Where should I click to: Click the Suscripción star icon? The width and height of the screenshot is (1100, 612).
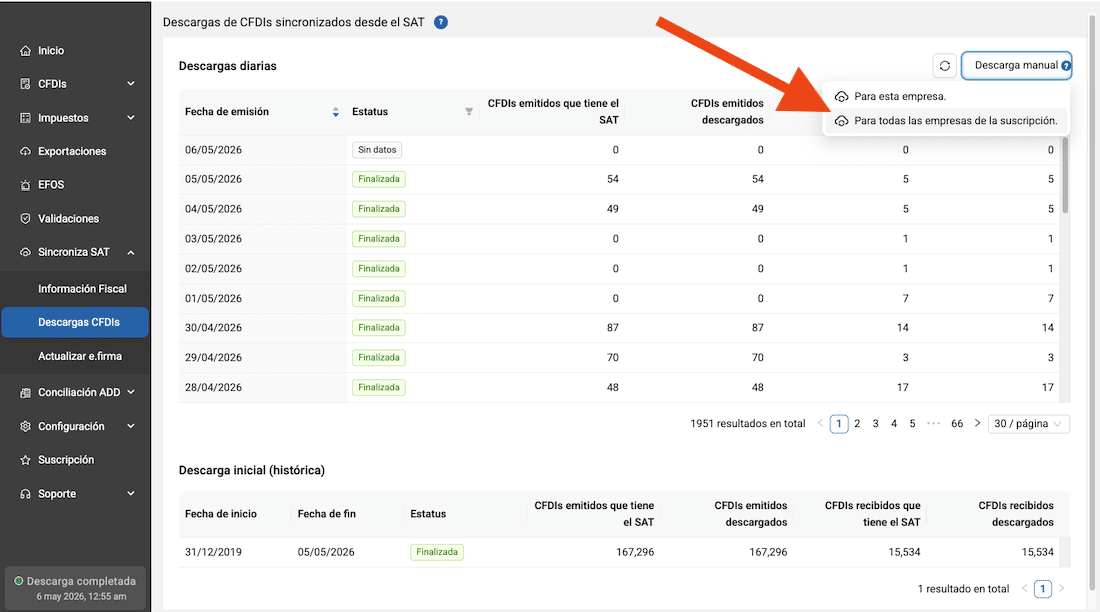coord(25,460)
